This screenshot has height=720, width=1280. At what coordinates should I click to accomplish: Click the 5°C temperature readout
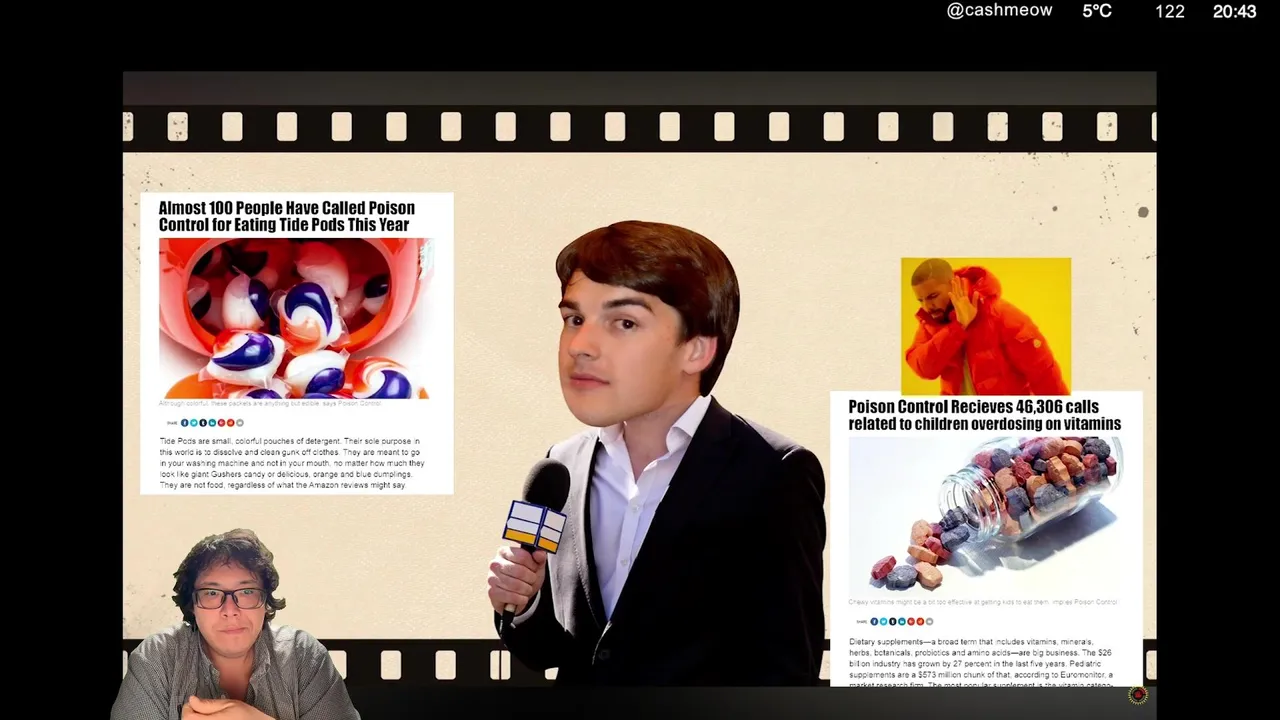pos(1097,11)
